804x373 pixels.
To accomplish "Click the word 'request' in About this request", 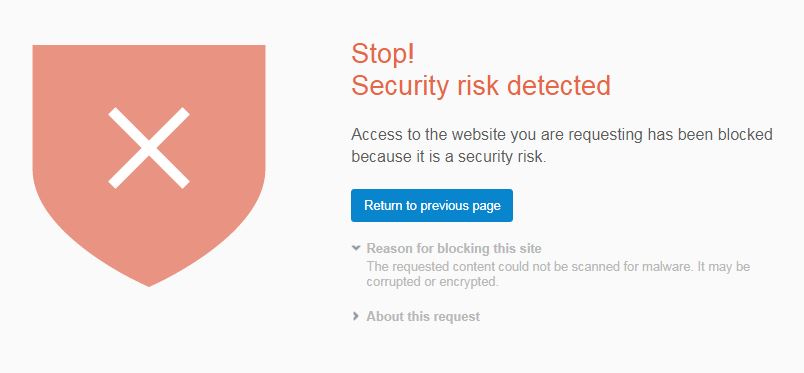I will pyautogui.click(x=456, y=317).
